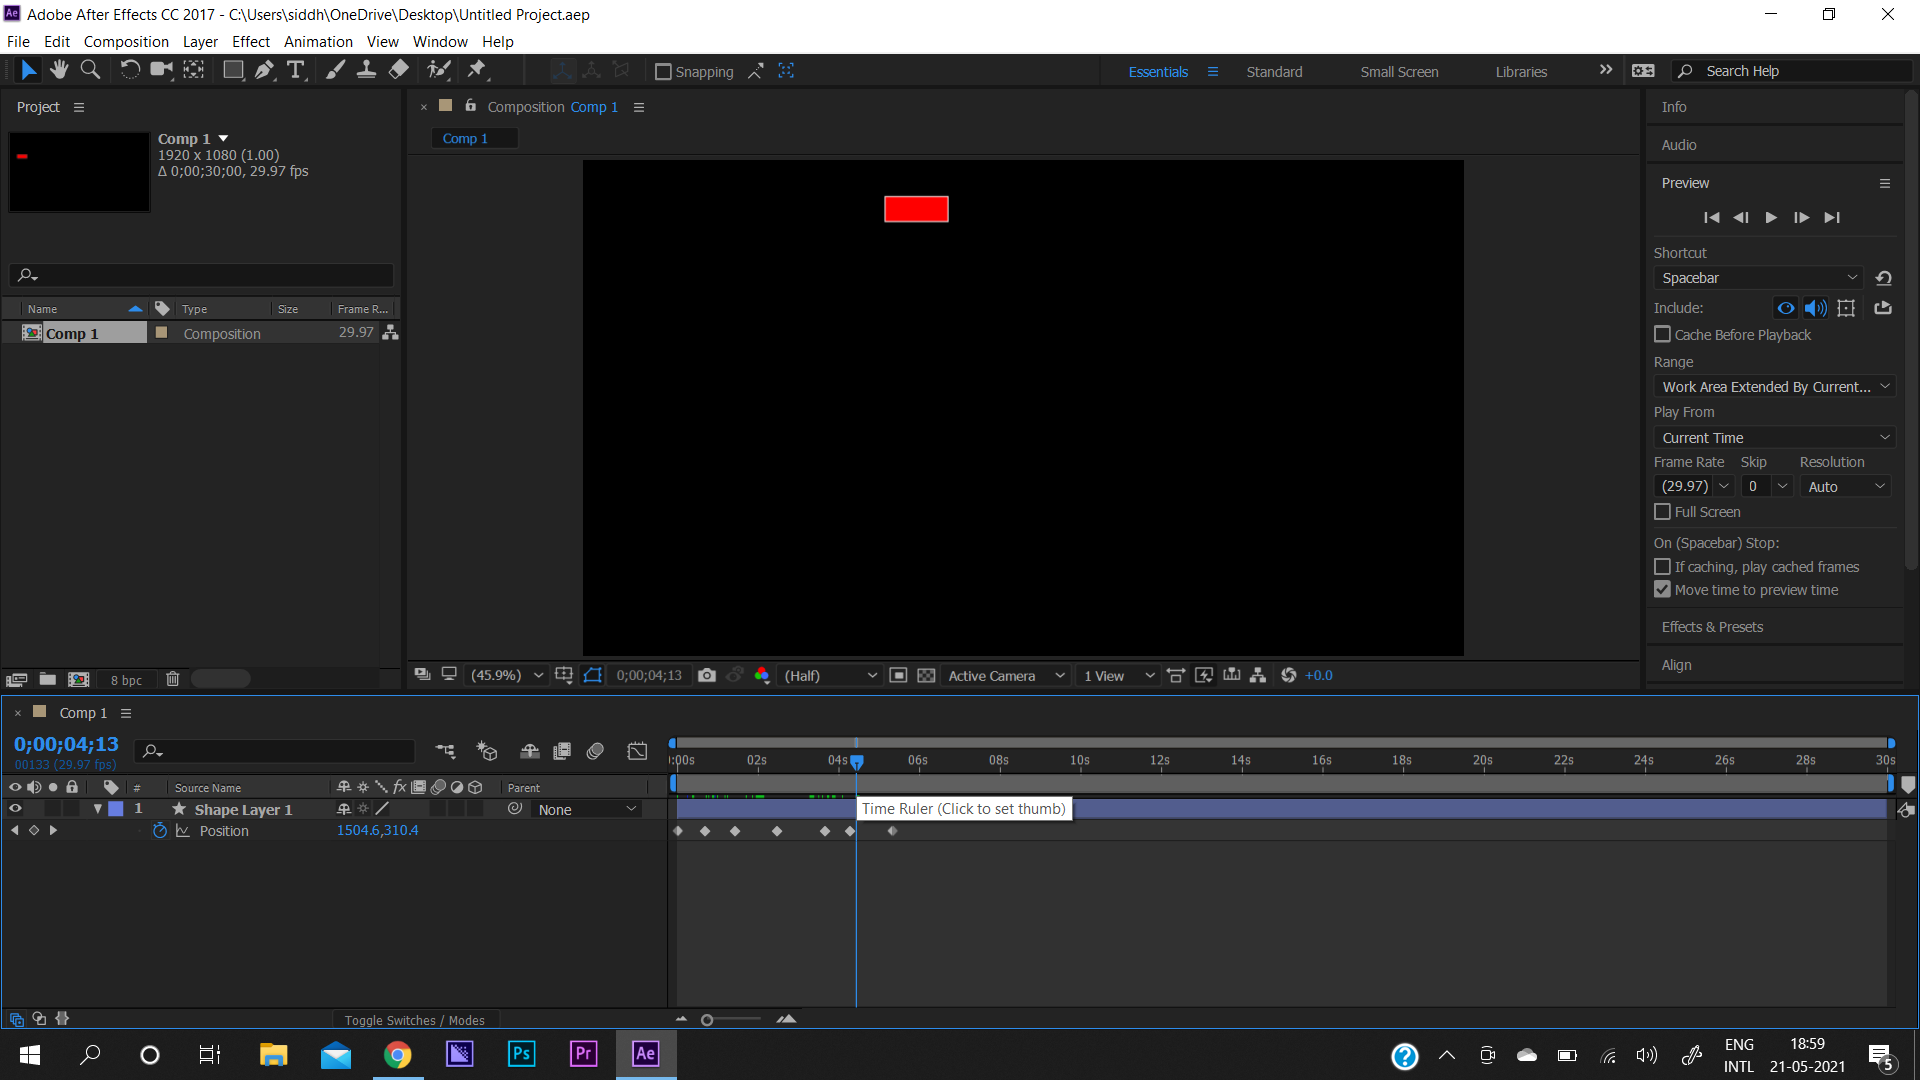Select the Rectangle shape tool
This screenshot has height=1080, width=1920.
233,70
